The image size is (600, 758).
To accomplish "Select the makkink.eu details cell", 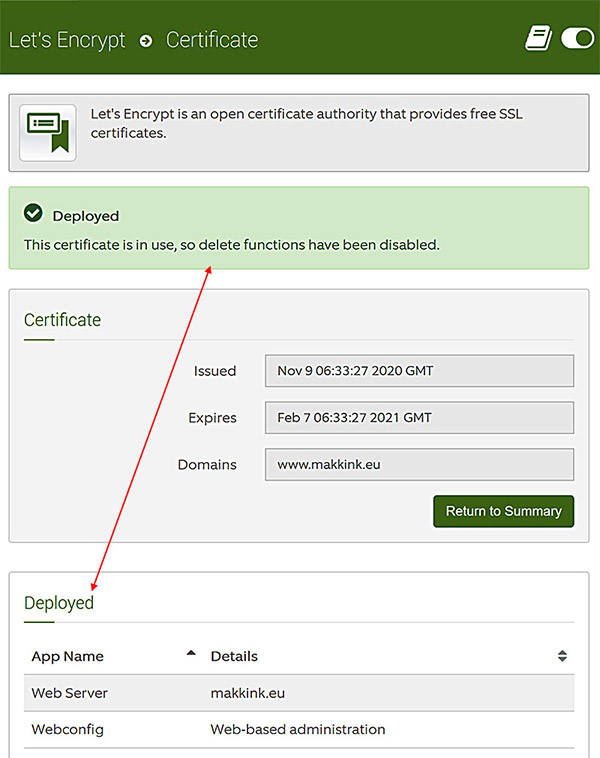I will coord(248,693).
